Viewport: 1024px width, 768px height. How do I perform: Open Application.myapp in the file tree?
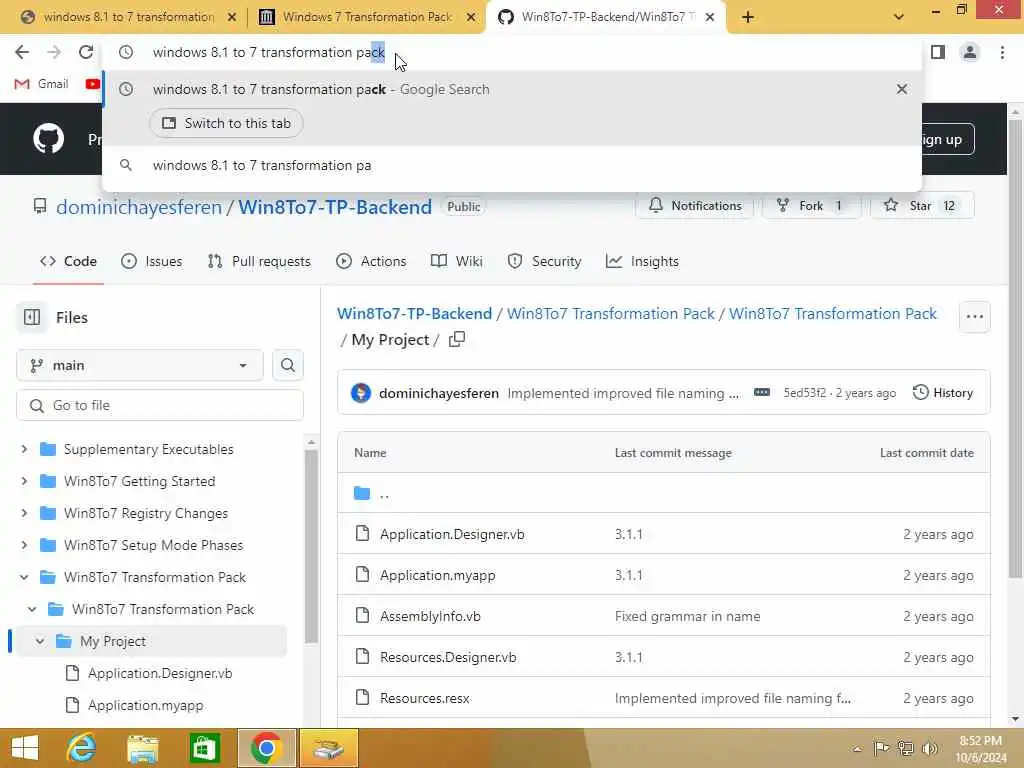tap(146, 705)
